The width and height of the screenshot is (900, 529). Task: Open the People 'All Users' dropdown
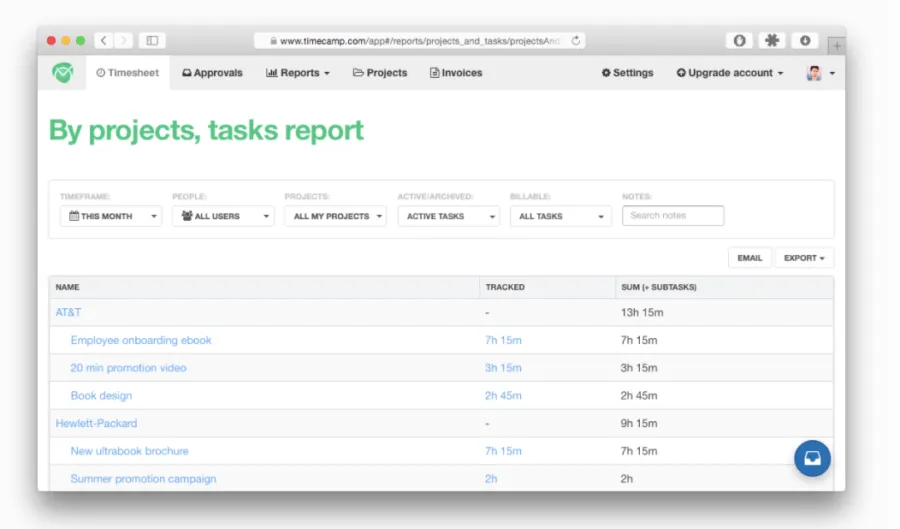coord(223,216)
